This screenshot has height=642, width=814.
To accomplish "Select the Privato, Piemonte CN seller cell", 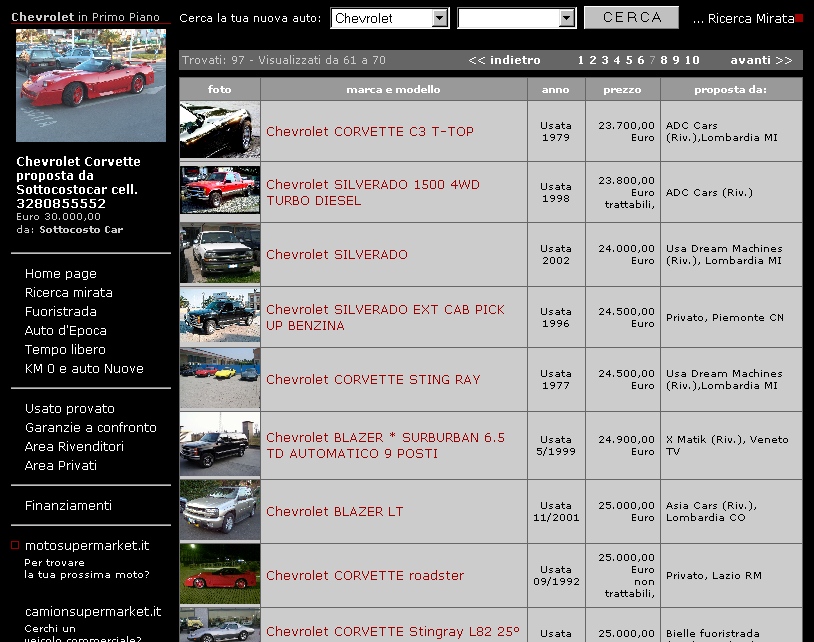I will click(731, 317).
